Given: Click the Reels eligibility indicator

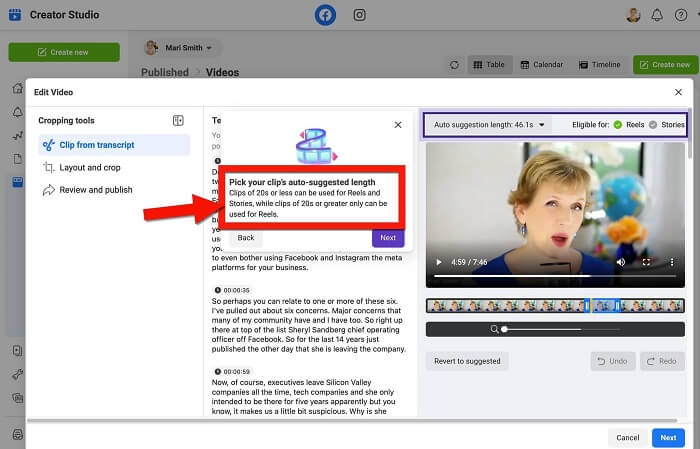Looking at the screenshot, I should (629, 125).
